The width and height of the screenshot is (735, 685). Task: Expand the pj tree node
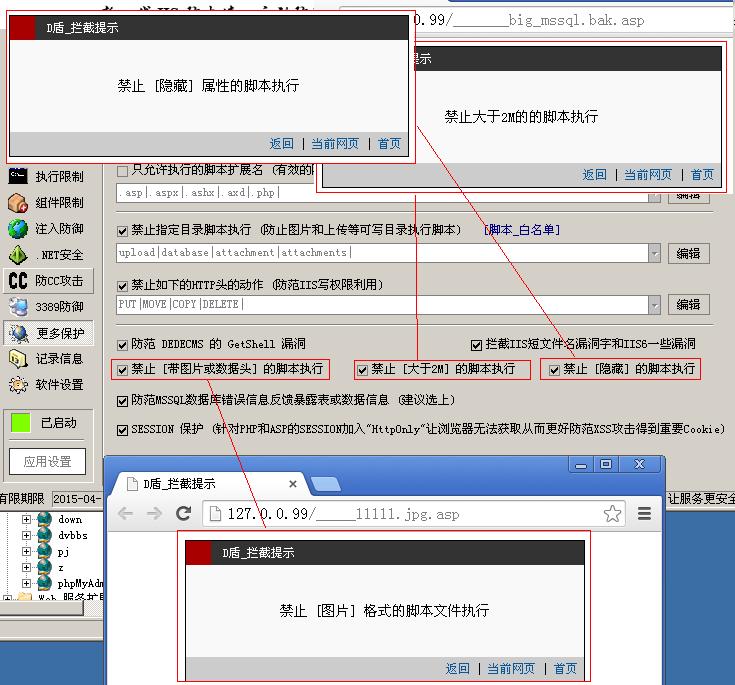point(26,551)
